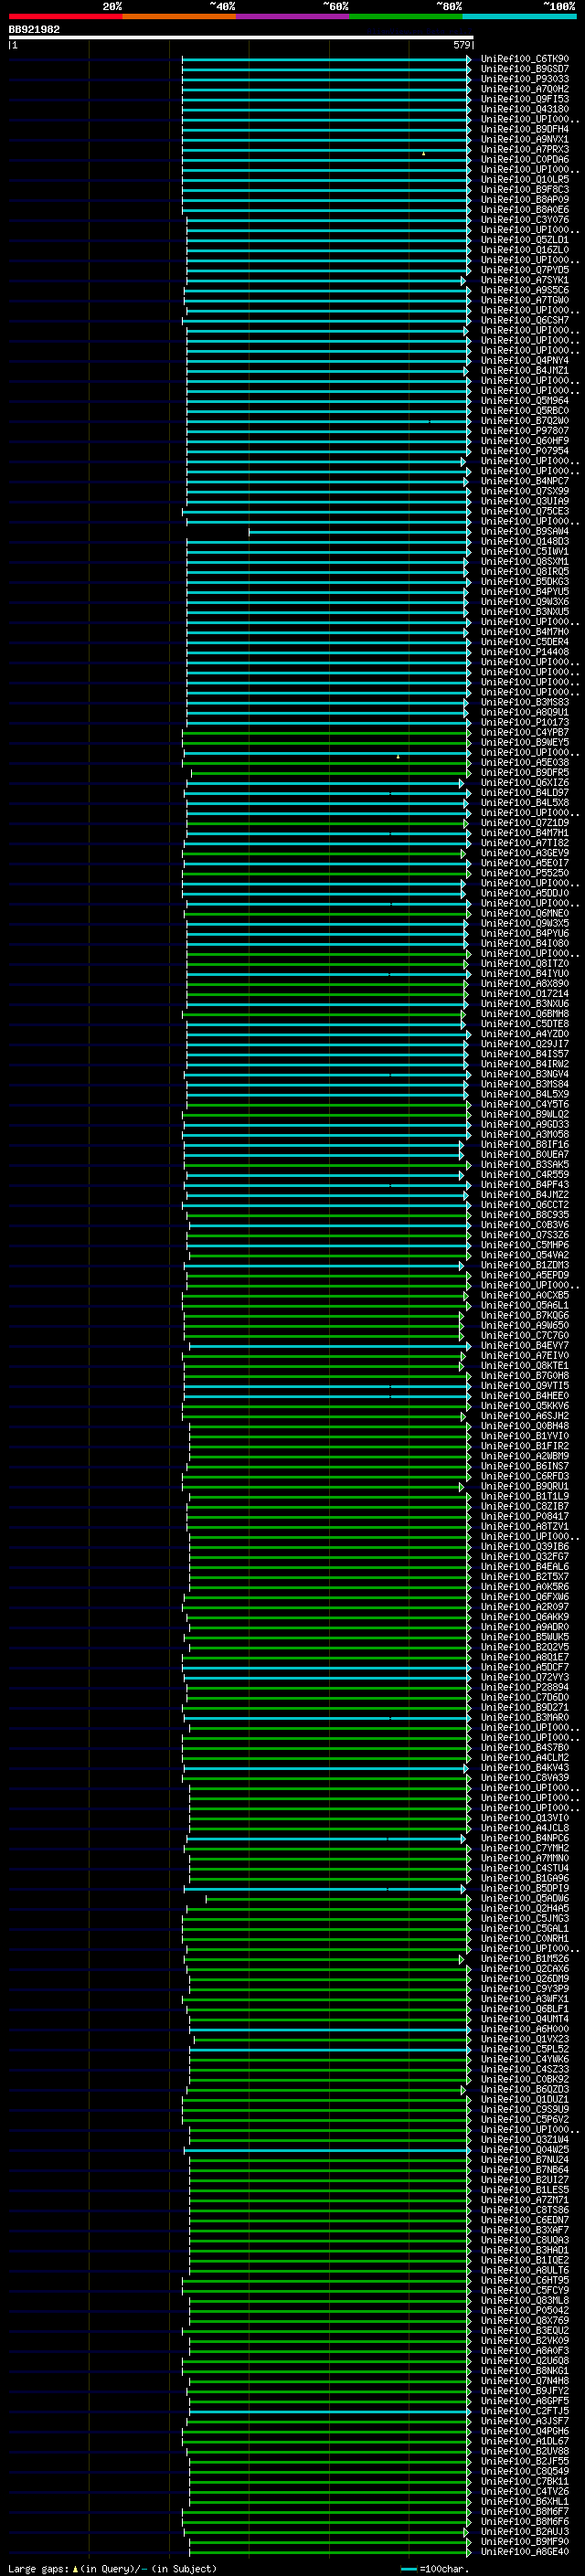Select hit UniRef100_B8NKG1
This screenshot has height=2576, width=585.
[x=524, y=2371]
